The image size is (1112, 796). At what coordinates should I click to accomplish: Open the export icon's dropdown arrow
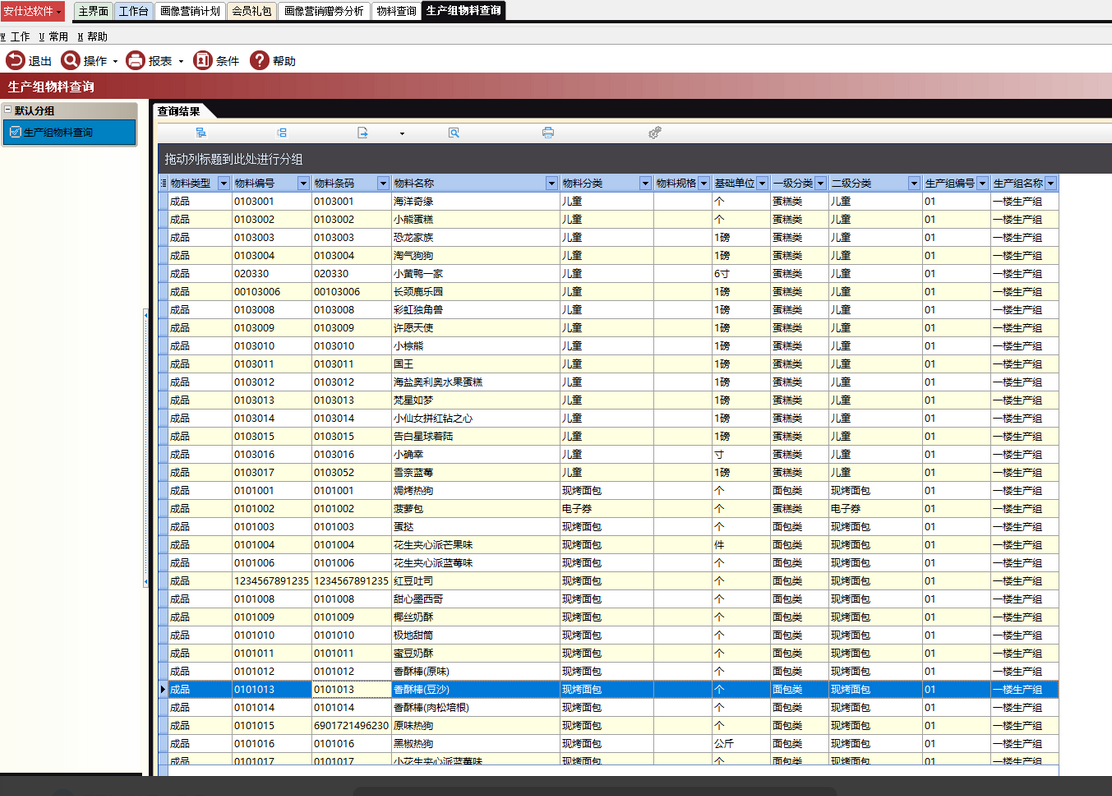402,133
